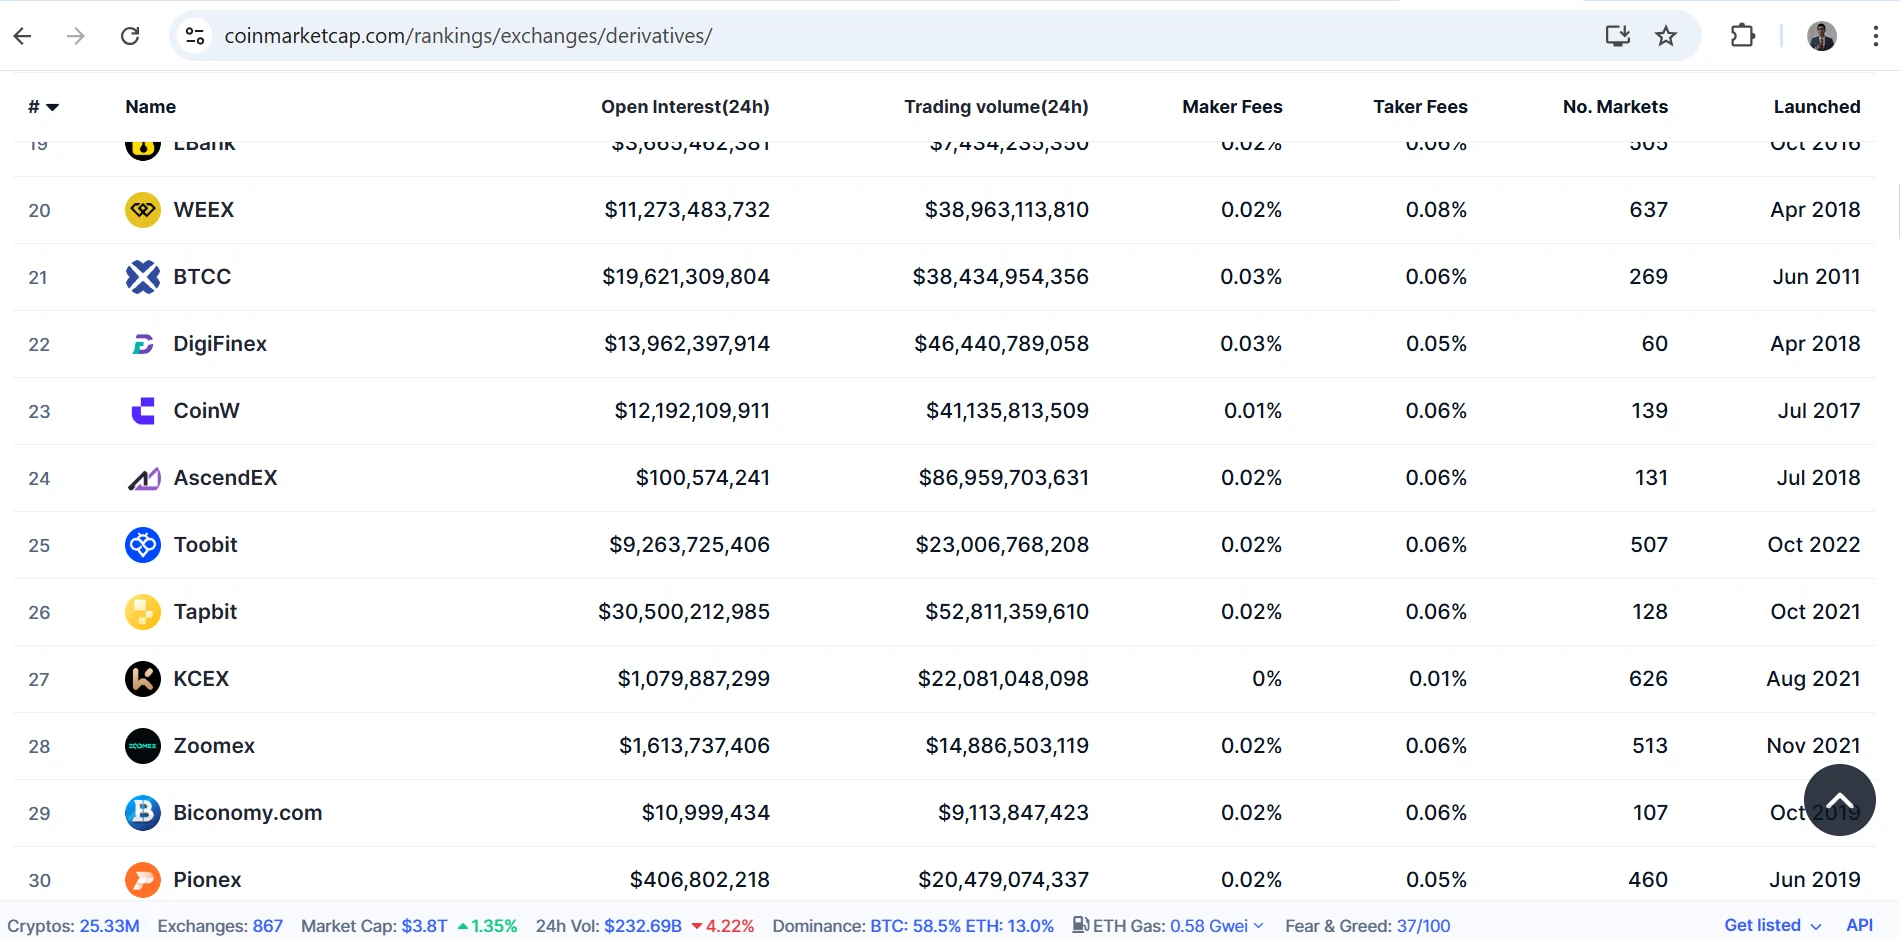
Task: Click the Toobit exchange logo icon
Action: (x=143, y=545)
